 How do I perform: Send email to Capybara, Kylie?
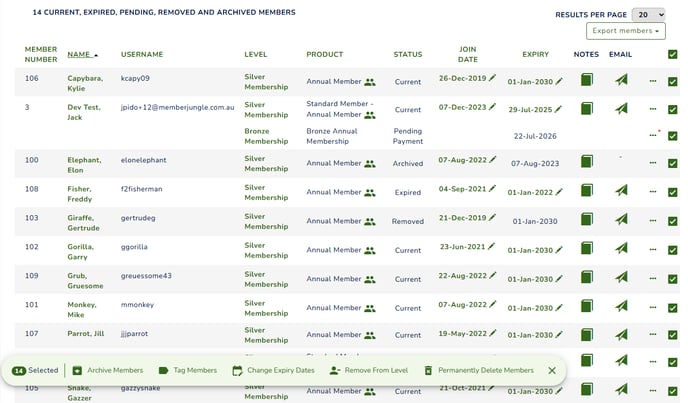click(621, 80)
